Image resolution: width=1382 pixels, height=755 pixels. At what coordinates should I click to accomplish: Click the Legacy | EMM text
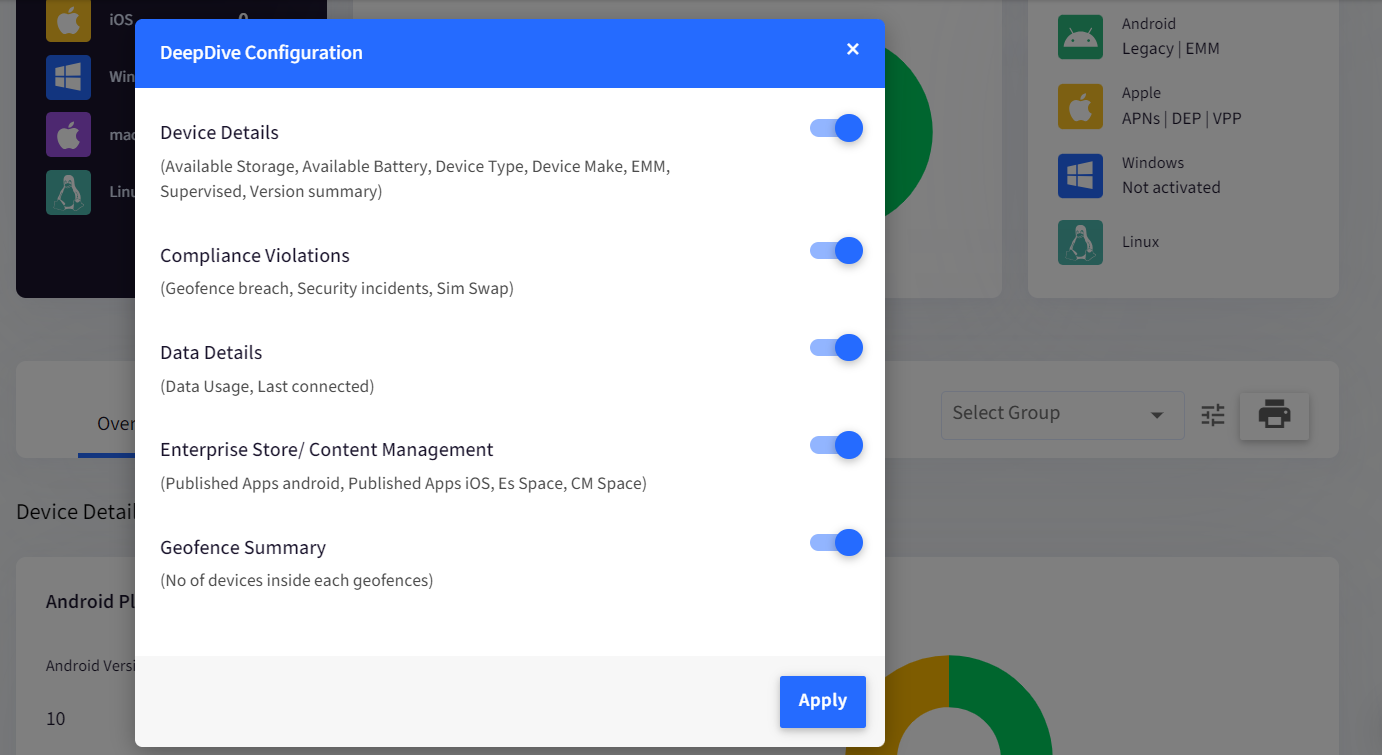coord(1171,49)
